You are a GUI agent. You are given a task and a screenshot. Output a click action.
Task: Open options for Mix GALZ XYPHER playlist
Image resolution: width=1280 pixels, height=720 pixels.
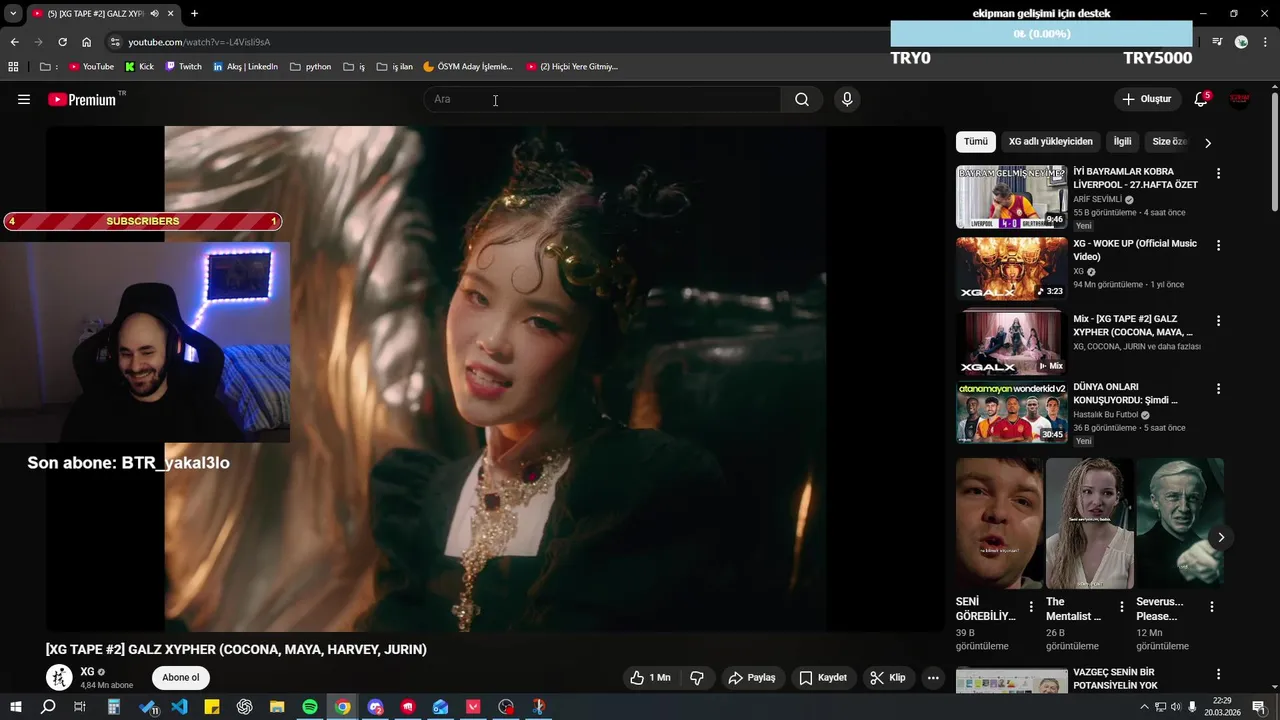[1218, 321]
